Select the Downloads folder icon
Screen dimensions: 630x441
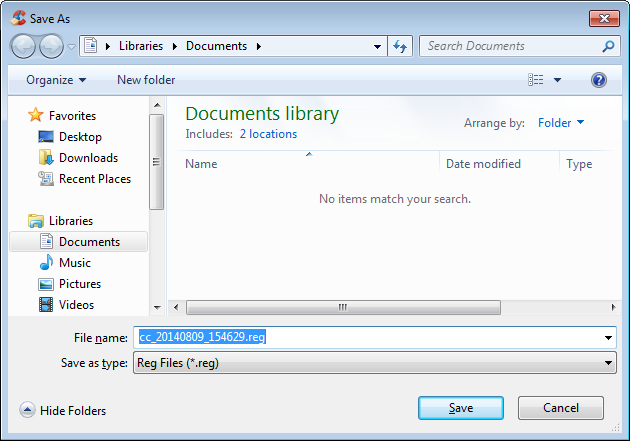tap(46, 158)
